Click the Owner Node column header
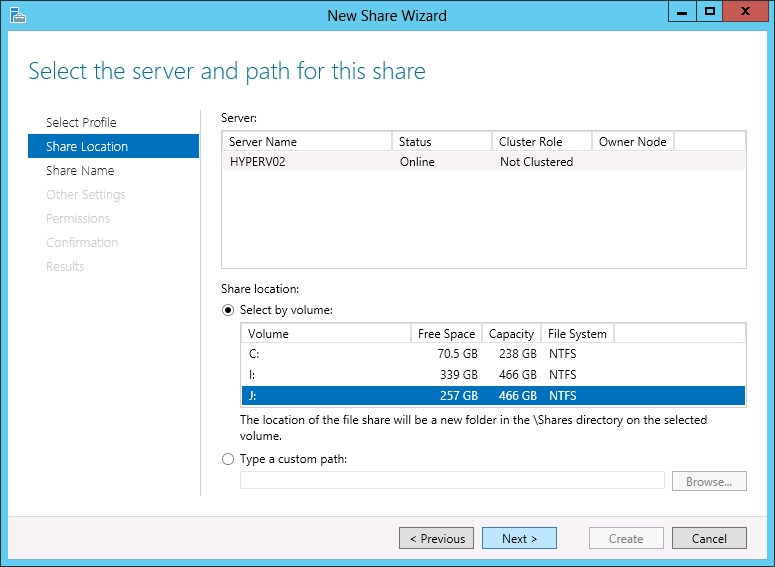 pyautogui.click(x=633, y=142)
